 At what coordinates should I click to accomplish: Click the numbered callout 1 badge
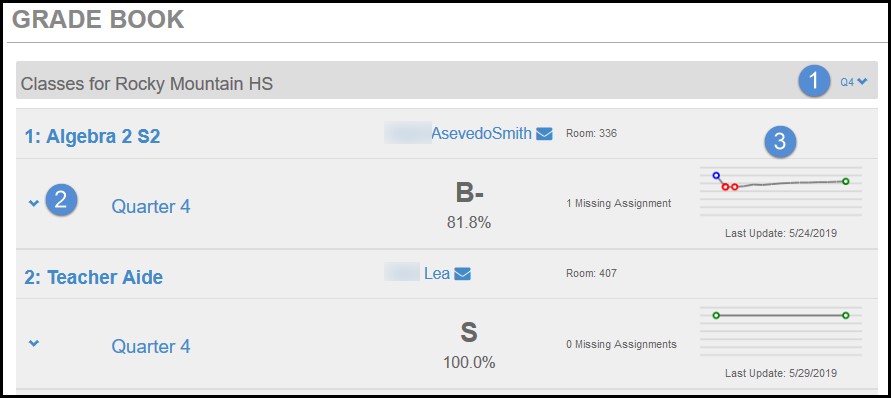pyautogui.click(x=814, y=82)
